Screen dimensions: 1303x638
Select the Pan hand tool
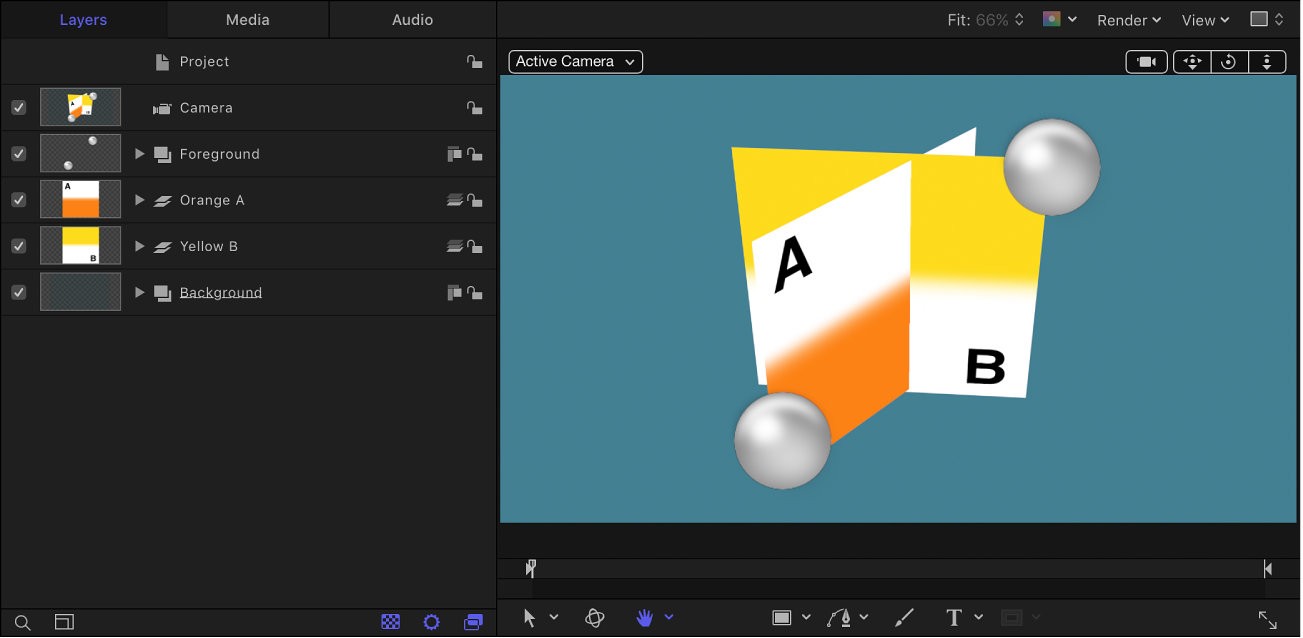(645, 617)
